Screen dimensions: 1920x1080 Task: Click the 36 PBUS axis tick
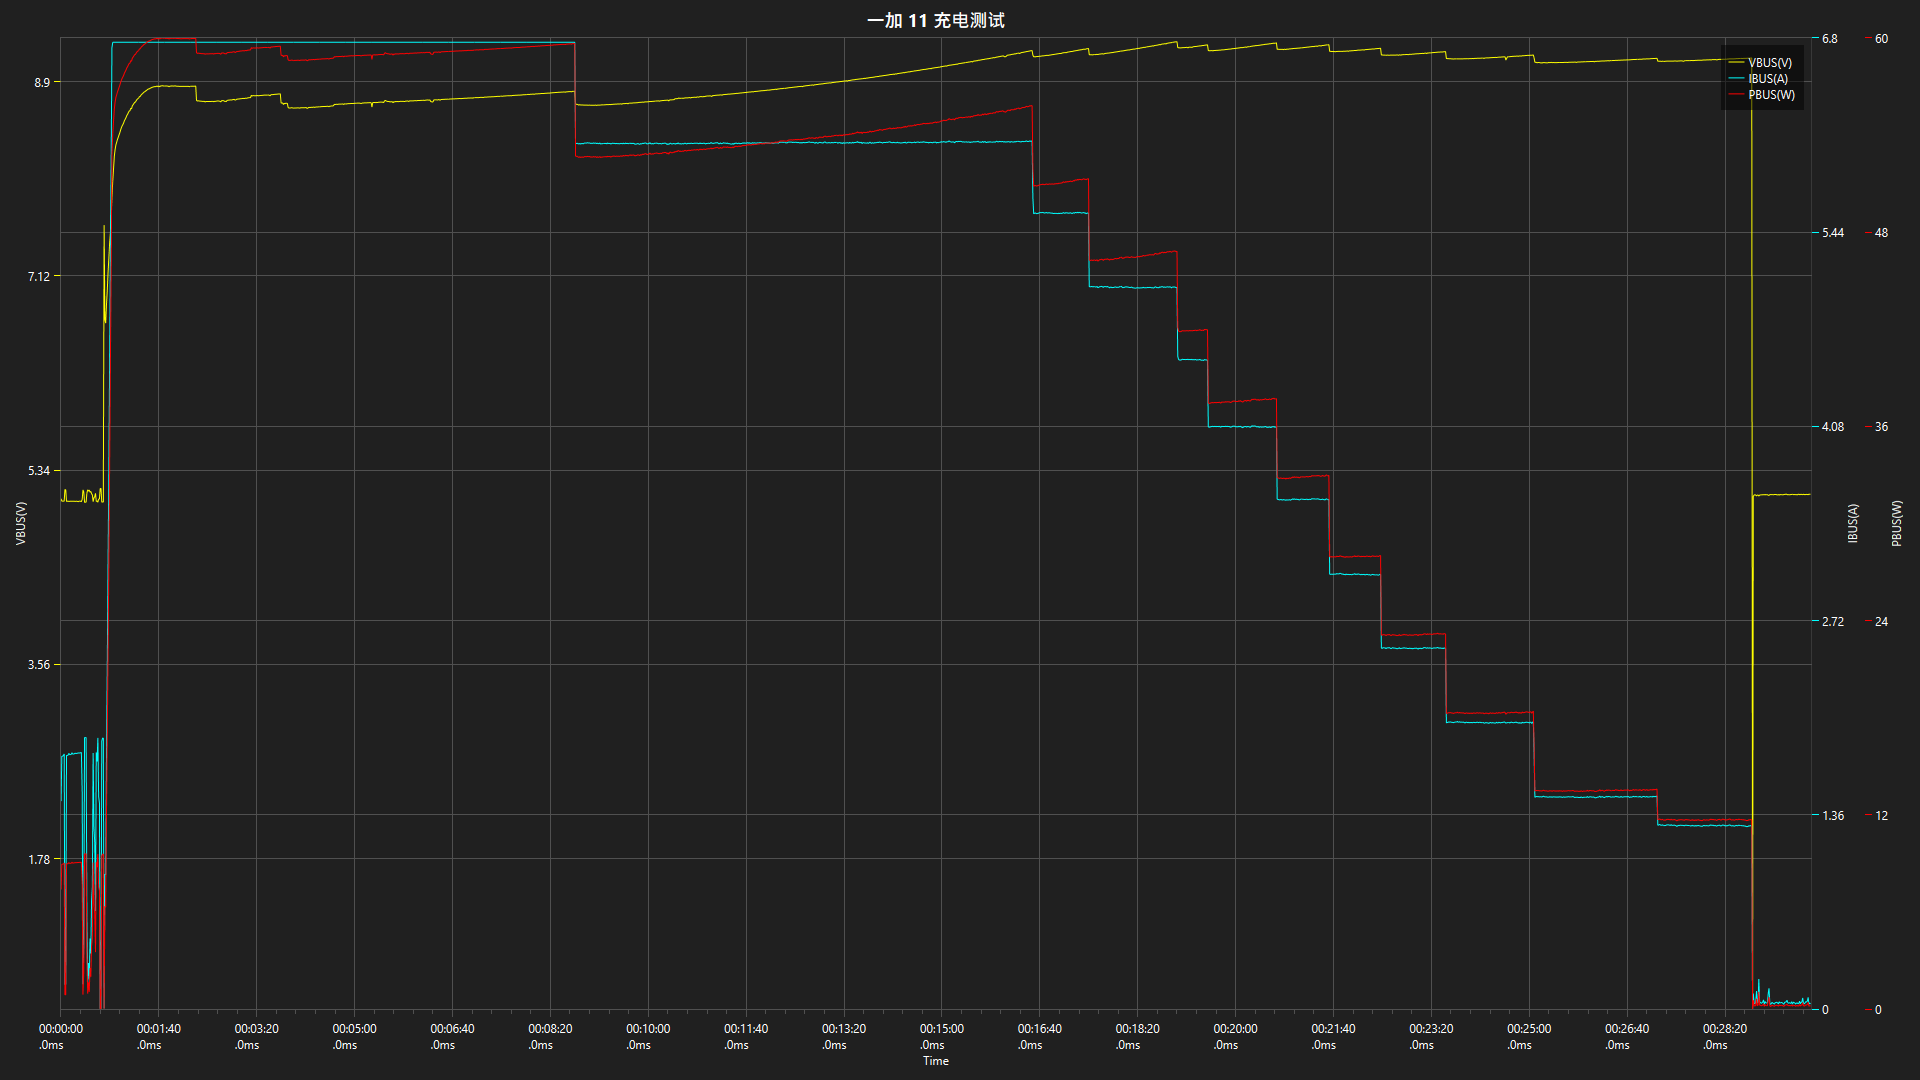pos(1881,426)
